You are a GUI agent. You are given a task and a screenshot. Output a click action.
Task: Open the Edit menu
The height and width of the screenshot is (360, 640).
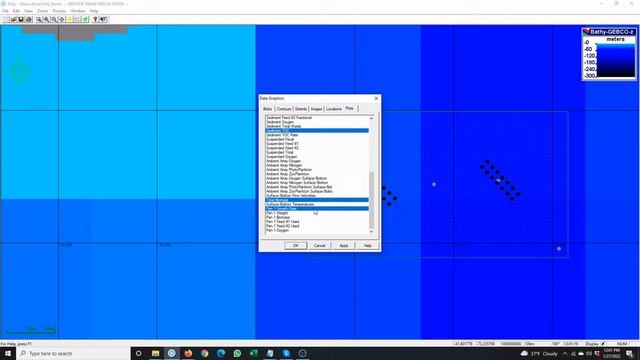point(16,11)
